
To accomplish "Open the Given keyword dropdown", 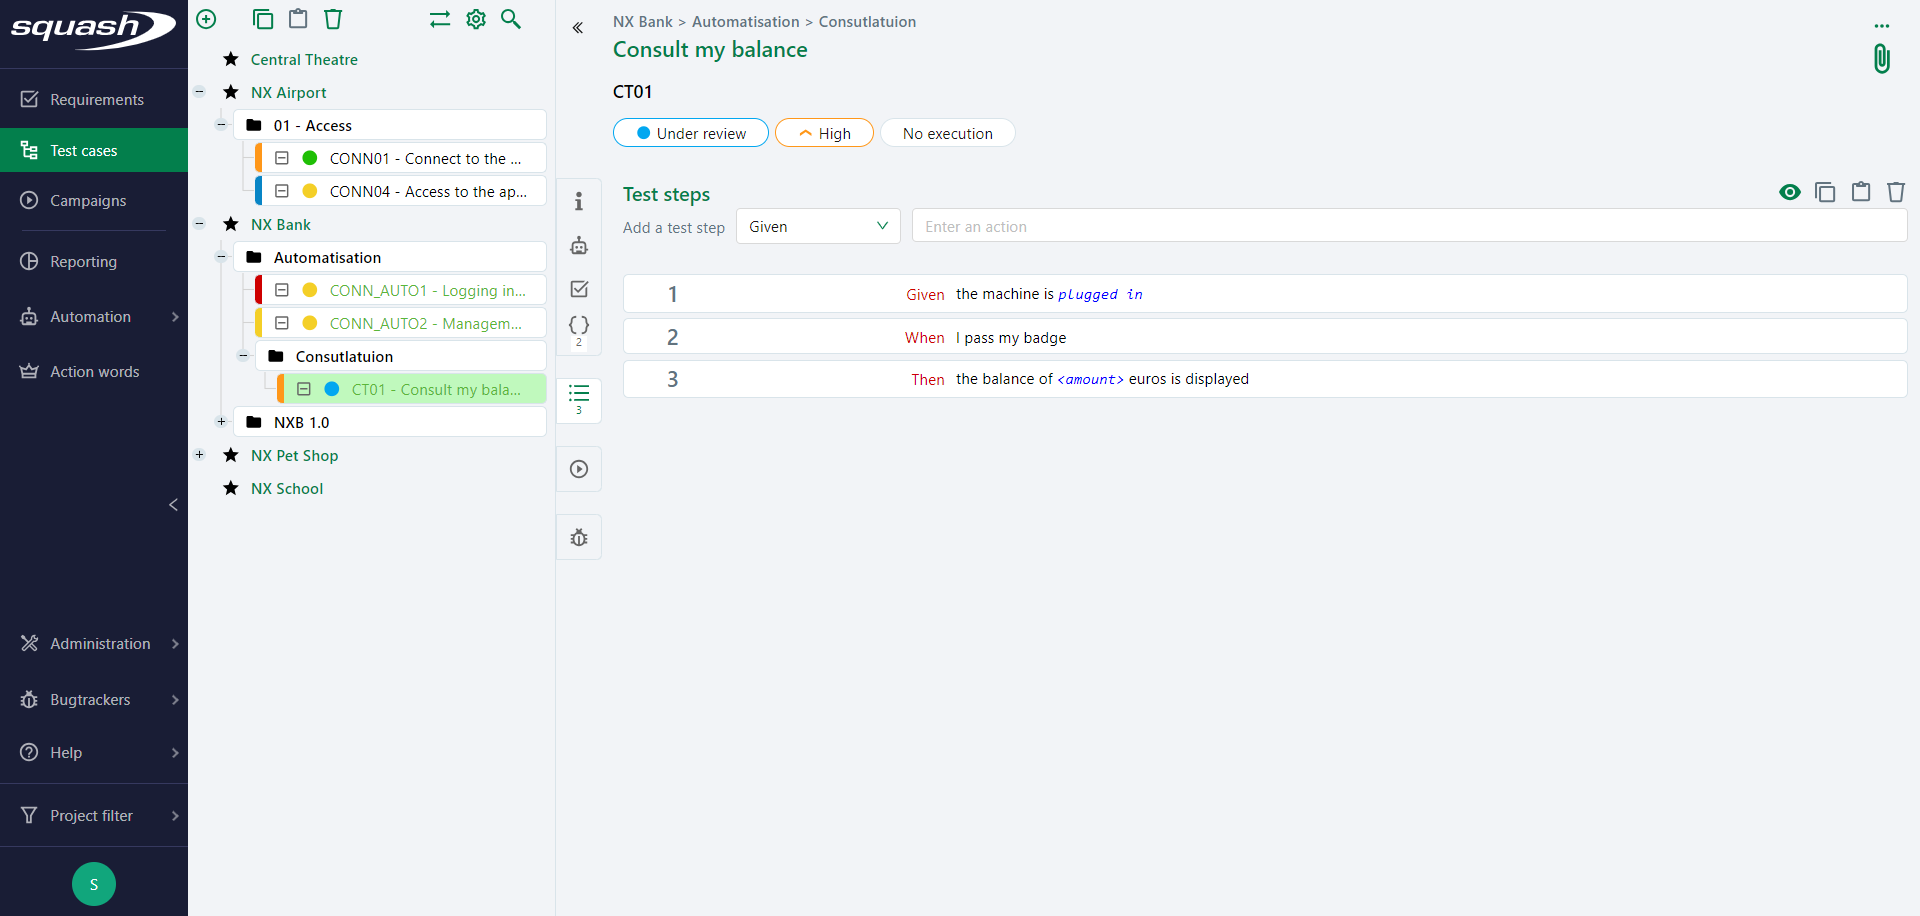I will (817, 226).
